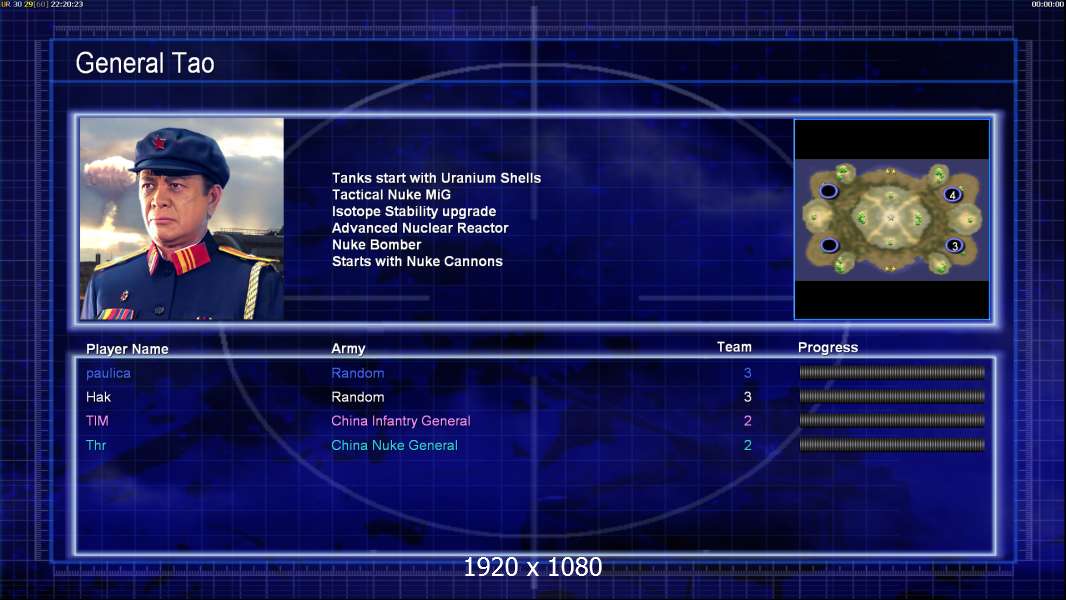The height and width of the screenshot is (600, 1066).
Task: Click the player name Hak
Action: point(98,397)
